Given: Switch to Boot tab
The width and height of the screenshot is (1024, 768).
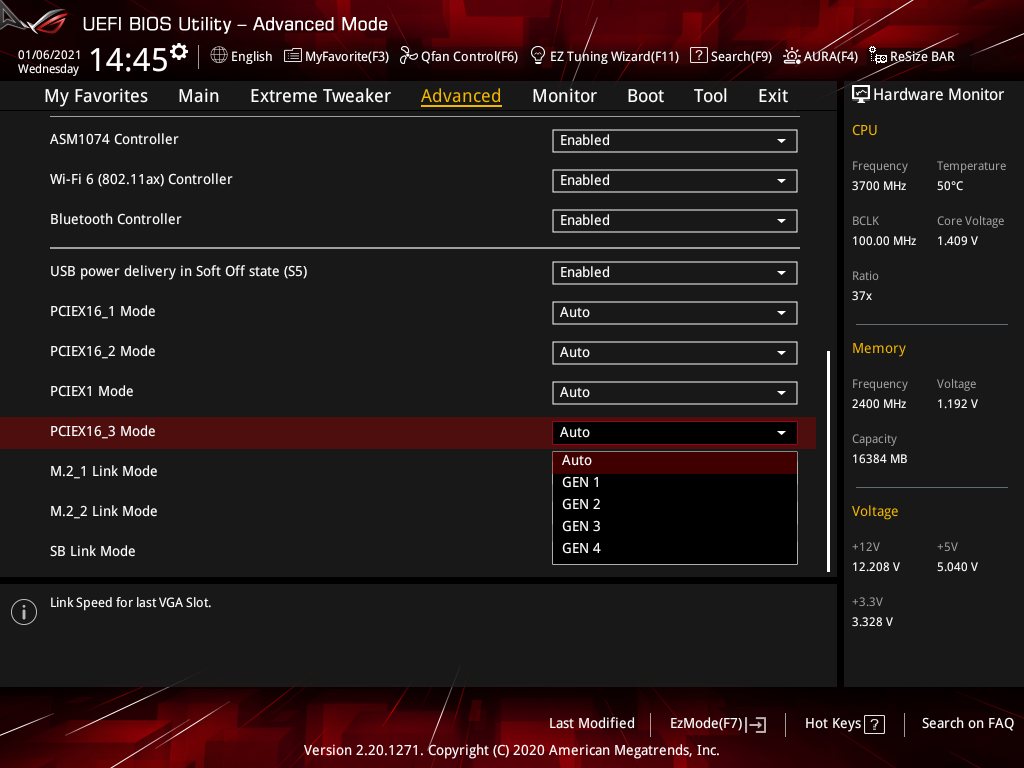Looking at the screenshot, I should (x=645, y=96).
